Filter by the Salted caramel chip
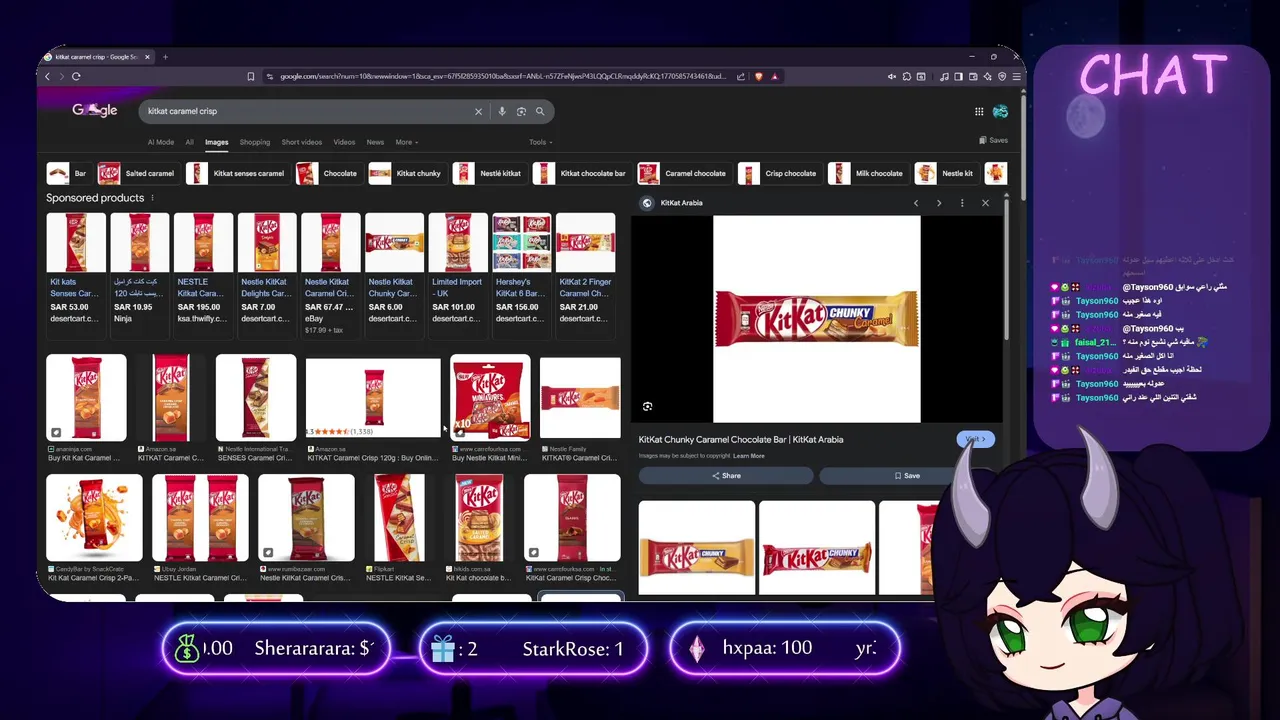The height and width of the screenshot is (720, 1280). (137, 173)
